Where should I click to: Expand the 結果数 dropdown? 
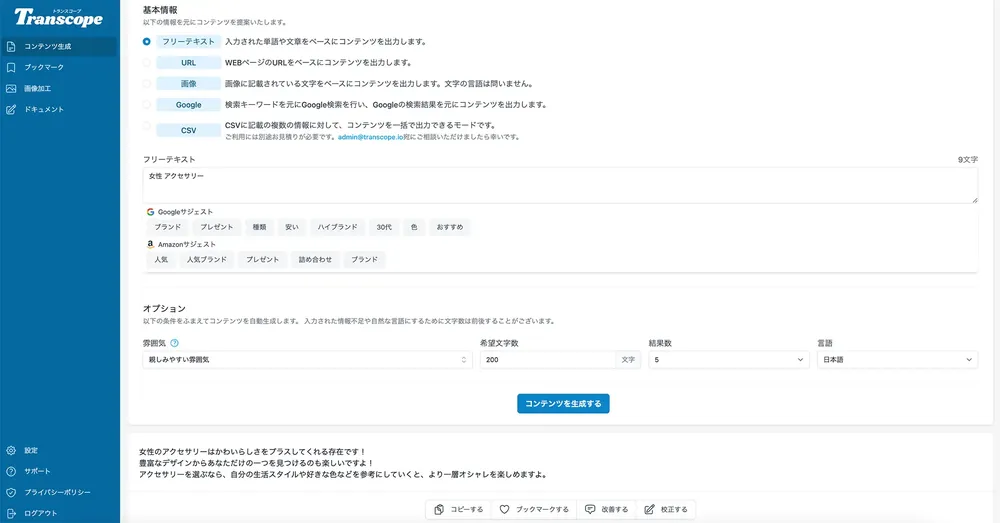[x=728, y=360]
